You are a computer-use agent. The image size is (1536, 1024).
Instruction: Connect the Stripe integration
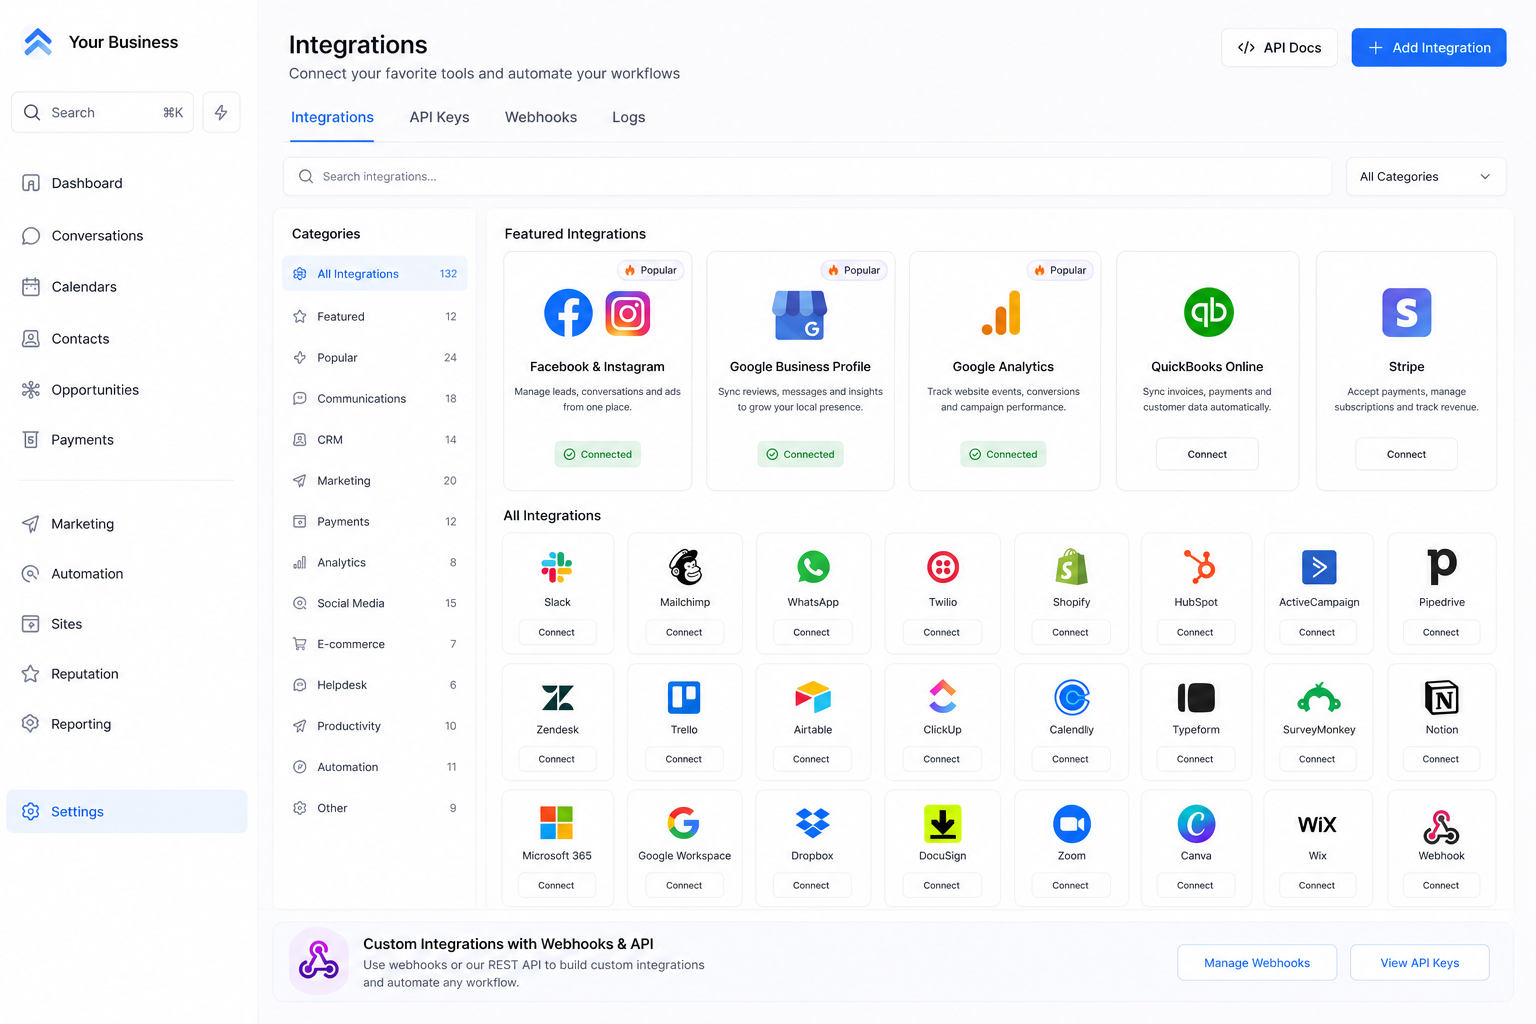(x=1406, y=454)
